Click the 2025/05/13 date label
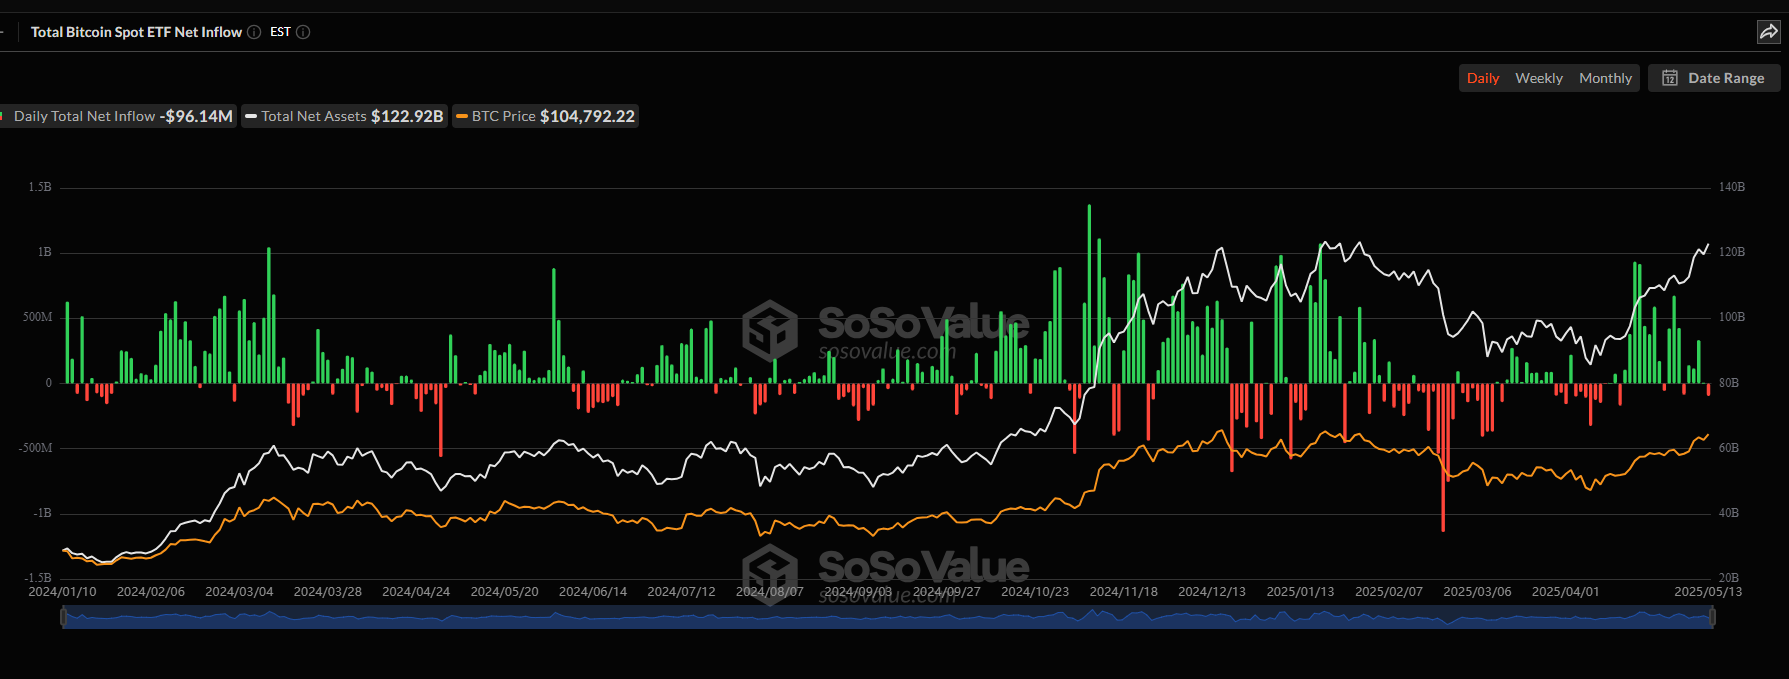 pos(1708,592)
